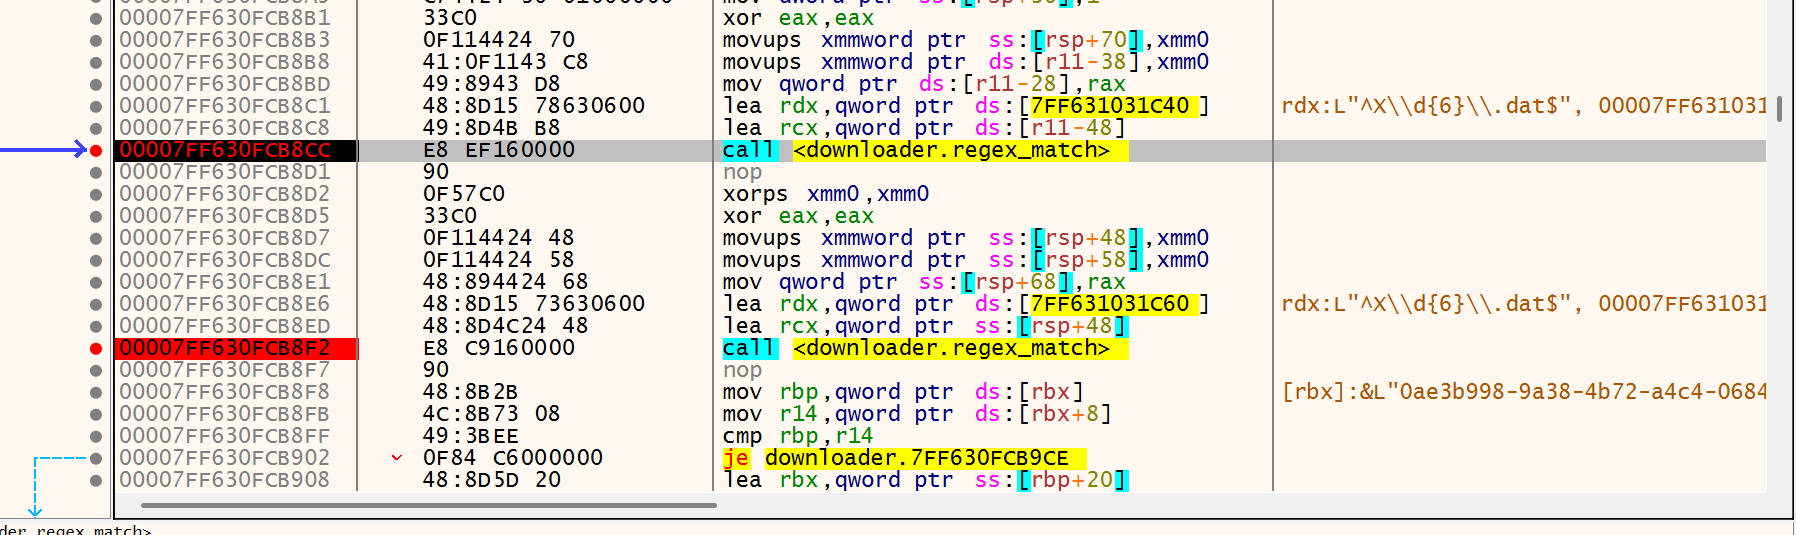Set breakpoint dot beside address 00007FF630FCB8C1

[96, 106]
